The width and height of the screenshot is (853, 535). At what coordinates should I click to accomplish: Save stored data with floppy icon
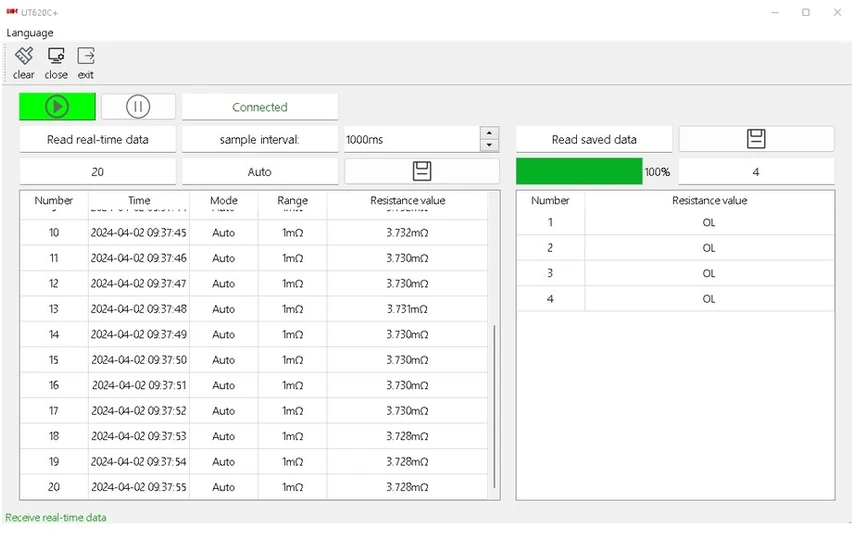click(756, 139)
